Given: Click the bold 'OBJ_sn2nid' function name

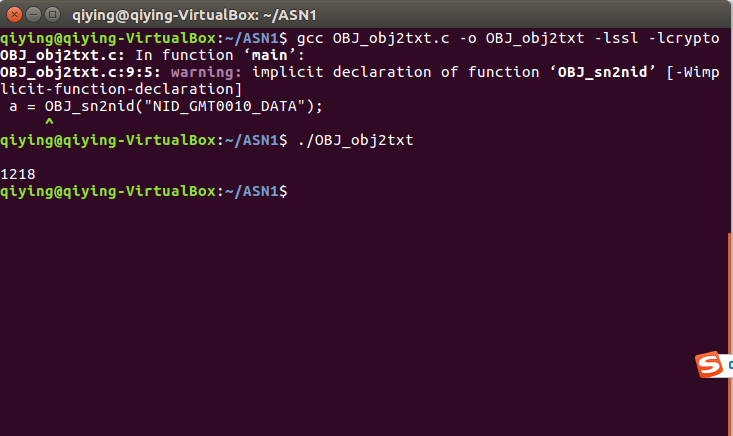Looking at the screenshot, I should 603,72.
